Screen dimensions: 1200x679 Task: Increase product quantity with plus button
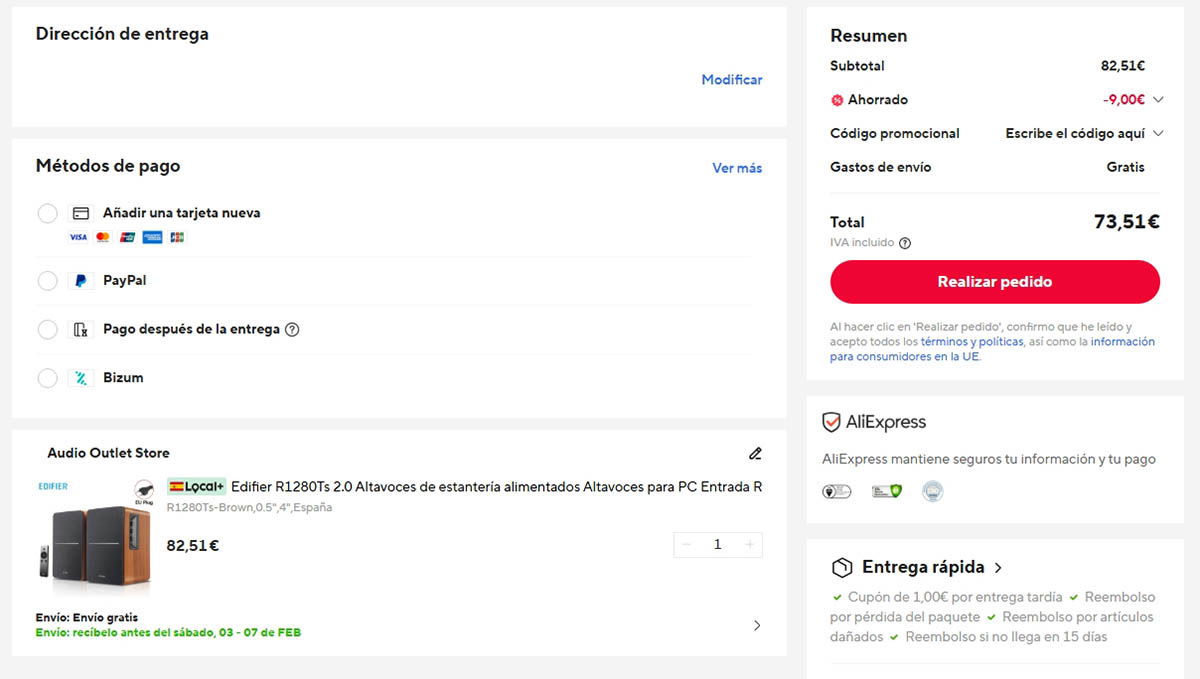[749, 544]
